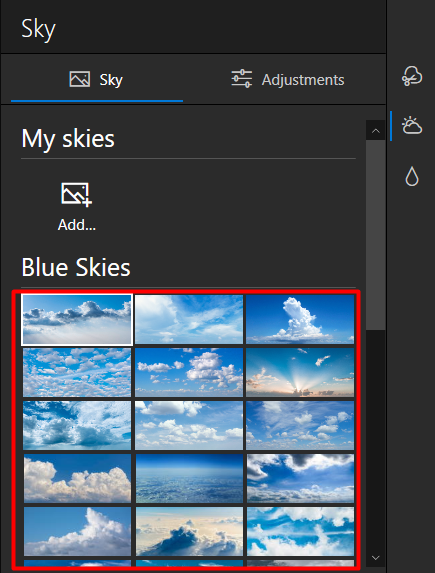Open the cloud cutout tool icon

coord(412,76)
